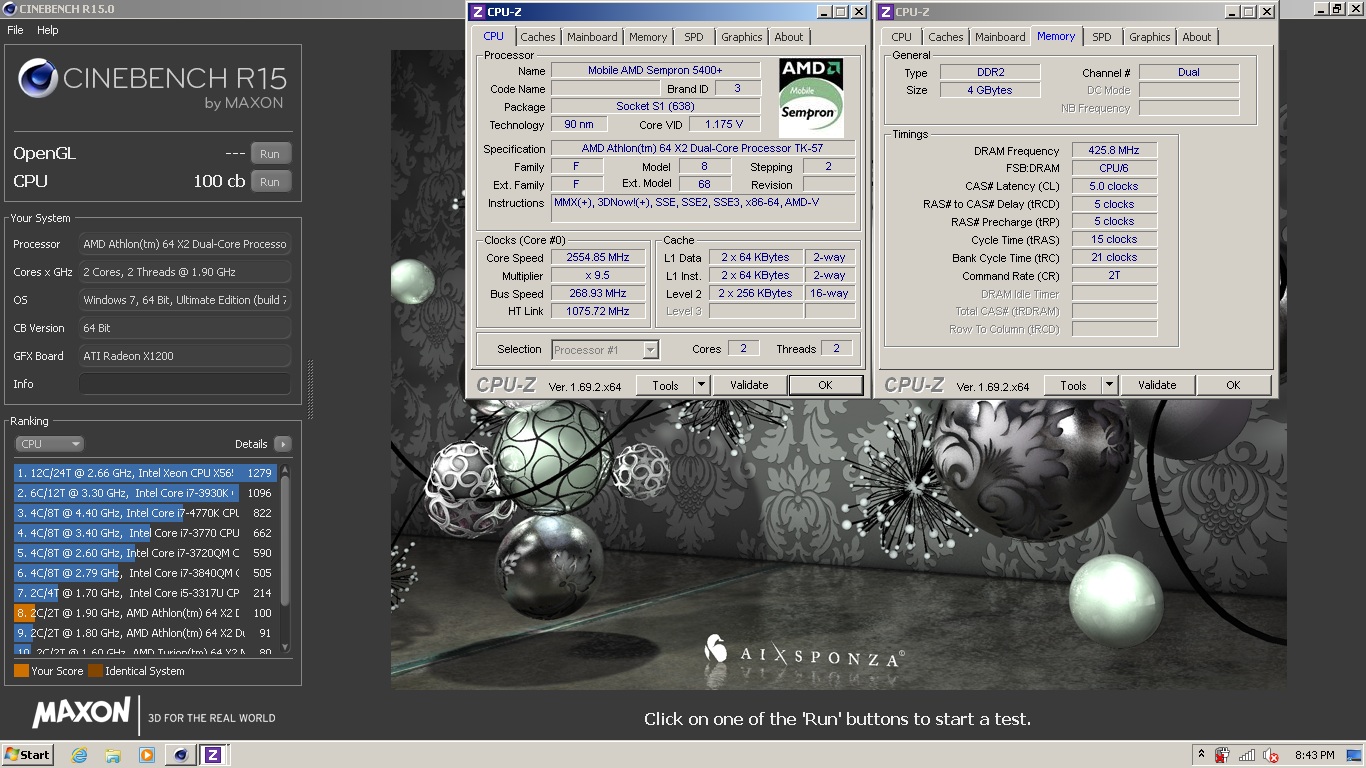Open the Start menu
The width and height of the screenshot is (1366, 768).
pyautogui.click(x=28, y=755)
